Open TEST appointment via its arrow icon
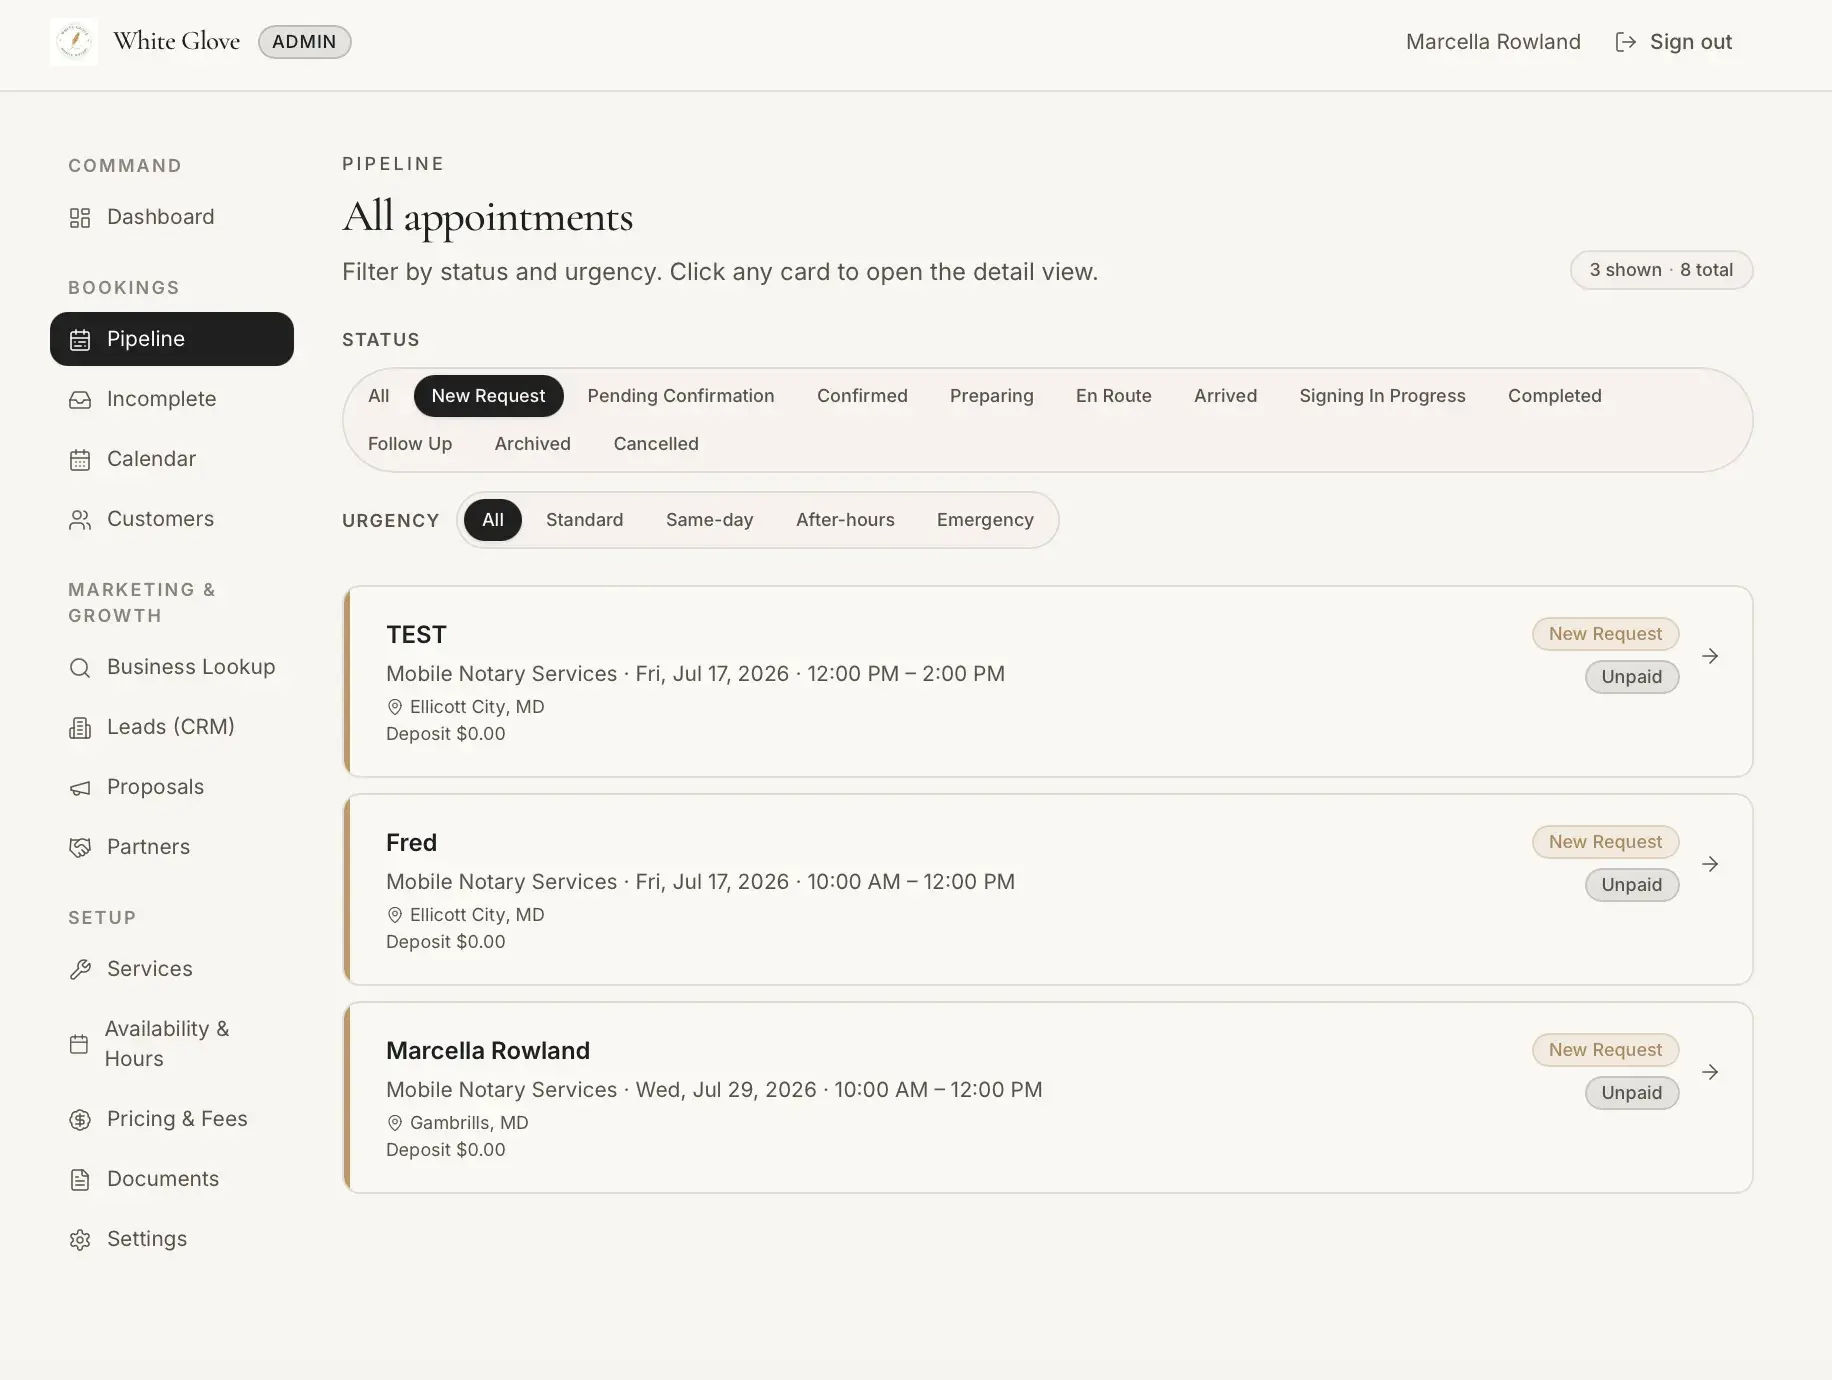Screen dimensions: 1832x1380 [x=1710, y=656]
